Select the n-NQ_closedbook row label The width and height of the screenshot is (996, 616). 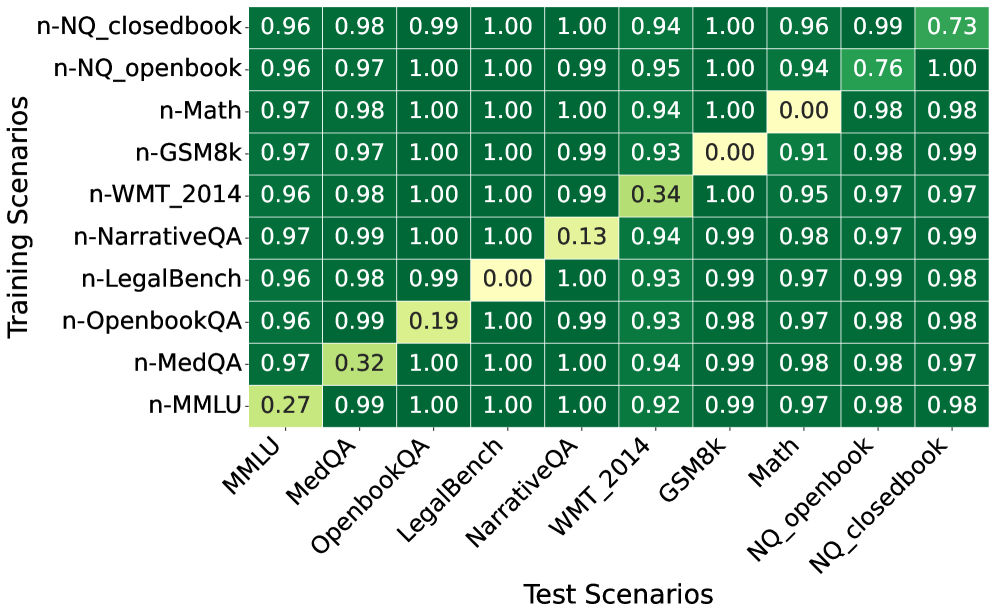click(x=140, y=28)
